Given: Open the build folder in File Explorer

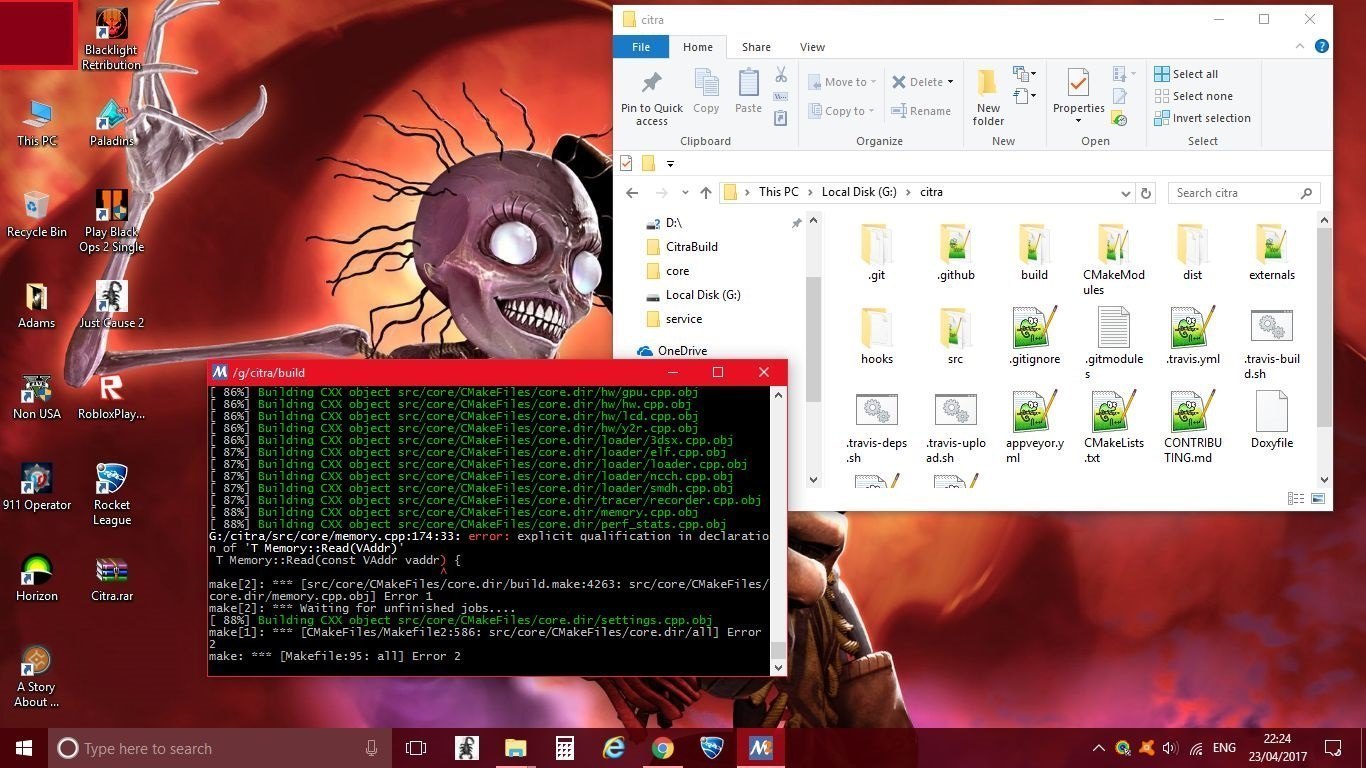Looking at the screenshot, I should click(1034, 252).
